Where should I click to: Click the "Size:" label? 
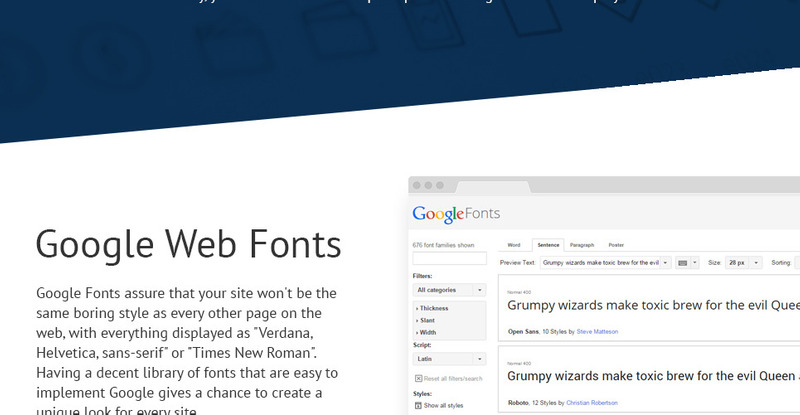pyautogui.click(x=714, y=263)
